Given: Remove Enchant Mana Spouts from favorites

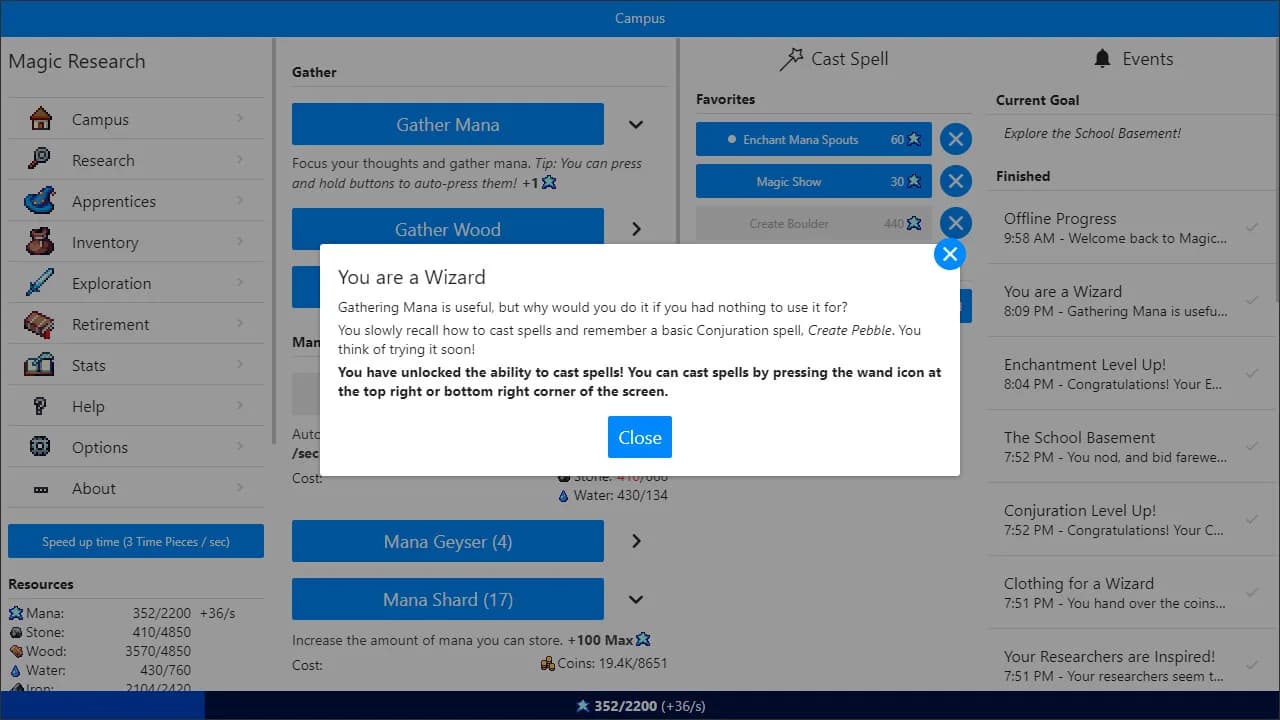Looking at the screenshot, I should 955,139.
